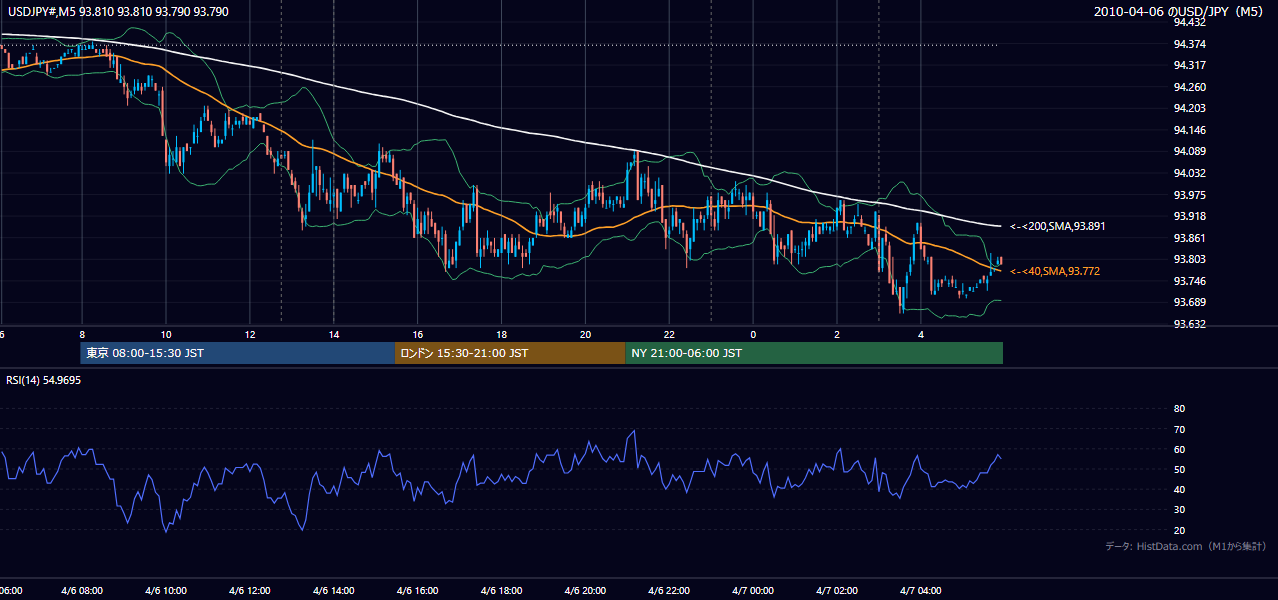Click date axis label 4/7 02:00
Image resolution: width=1278 pixels, height=600 pixels.
837,591
